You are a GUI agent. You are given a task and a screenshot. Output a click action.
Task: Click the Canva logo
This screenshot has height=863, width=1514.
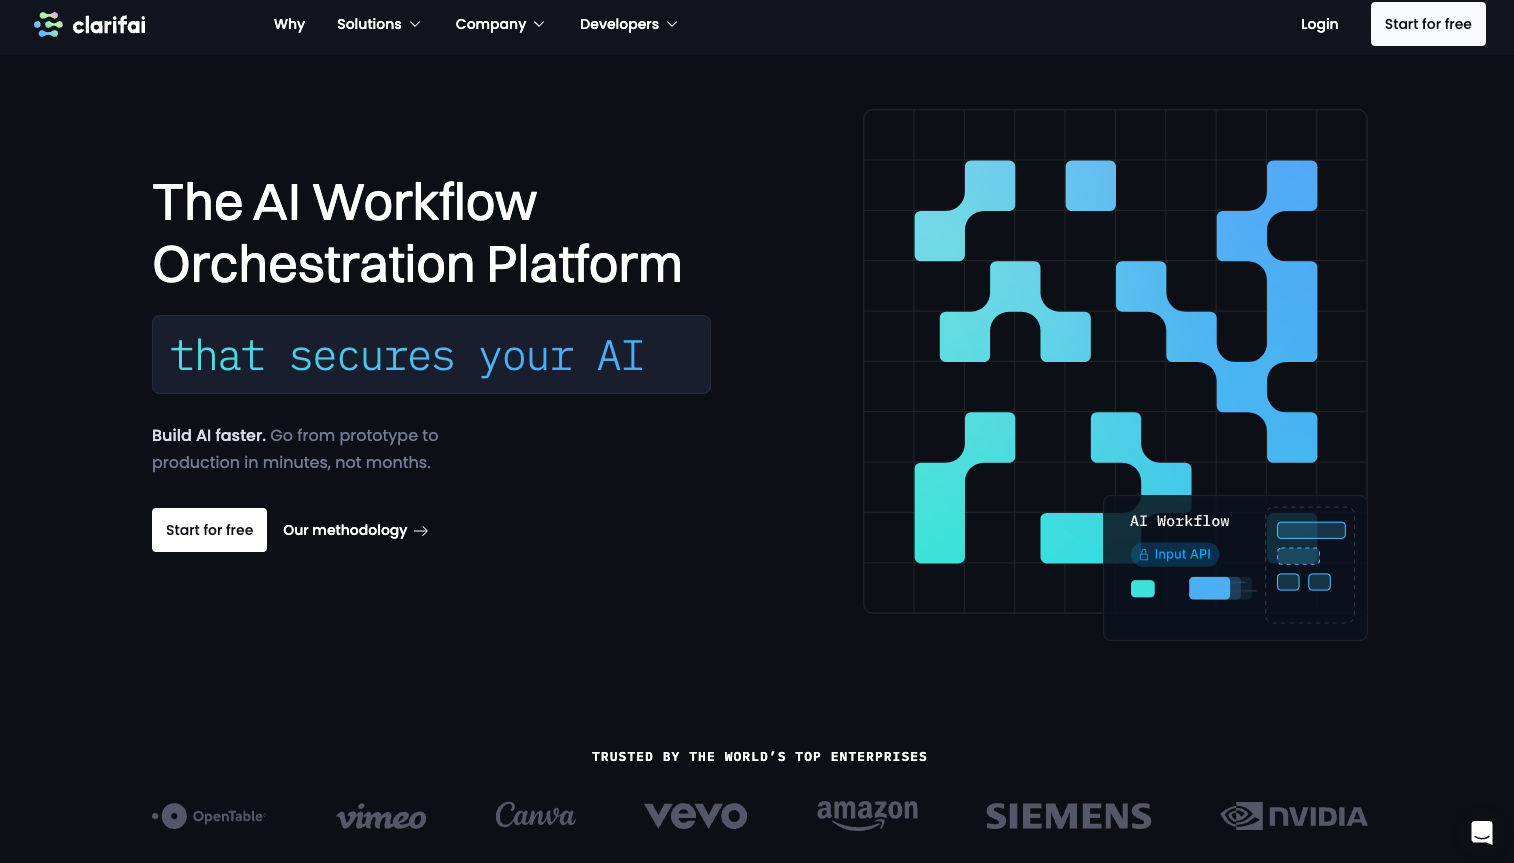coord(535,816)
